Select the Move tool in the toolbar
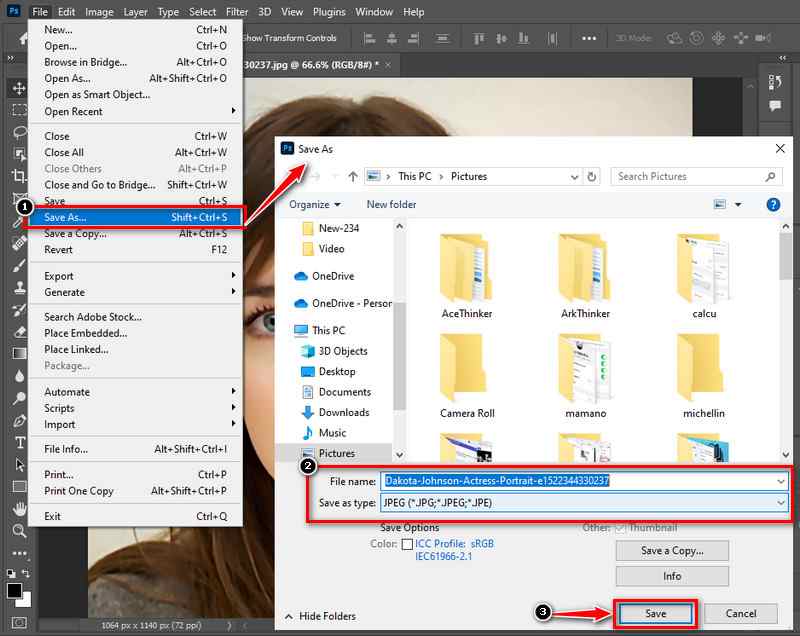Screen dimensions: 800x636 click(x=19, y=88)
